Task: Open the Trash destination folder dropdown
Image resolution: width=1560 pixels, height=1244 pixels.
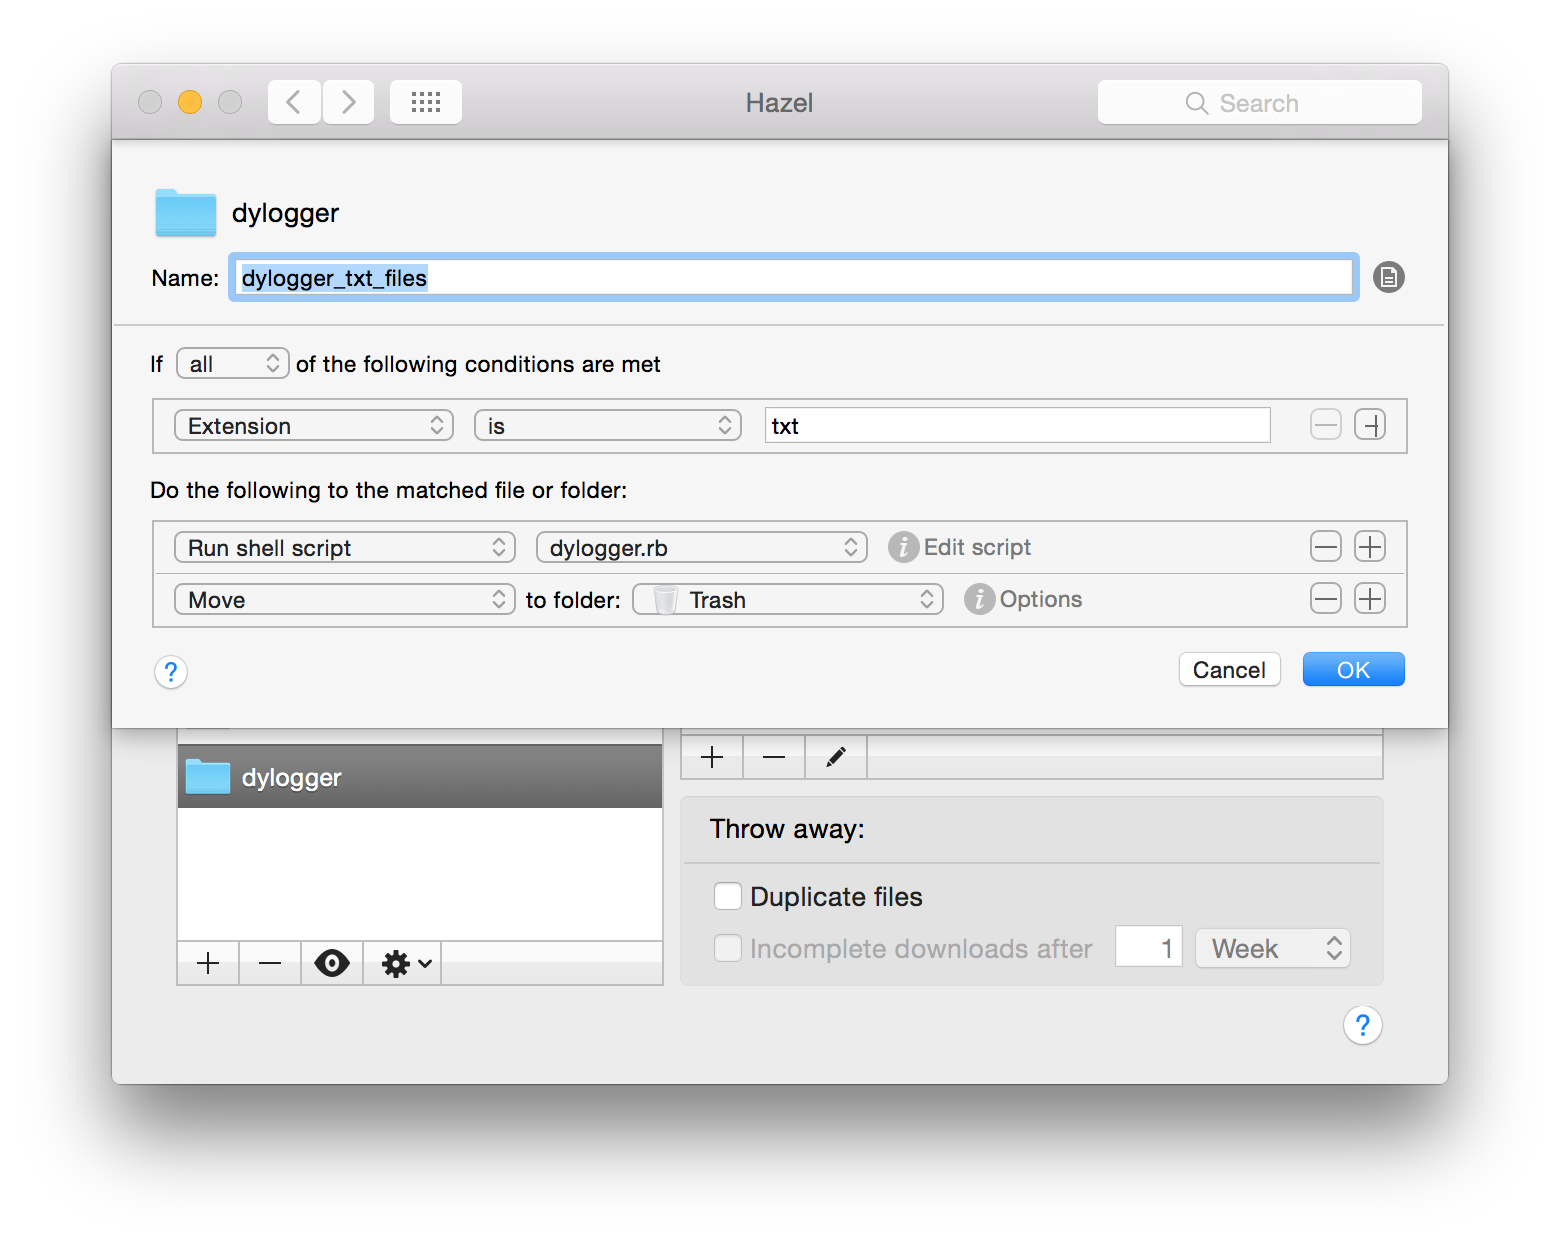Action: pos(788,599)
